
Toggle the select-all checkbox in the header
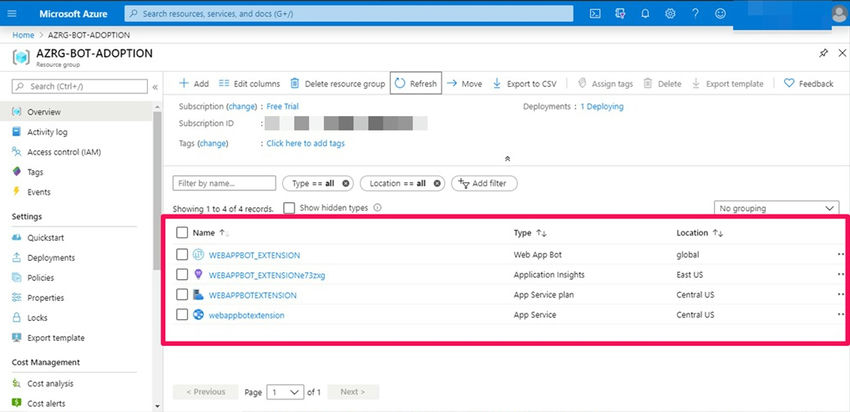point(182,233)
